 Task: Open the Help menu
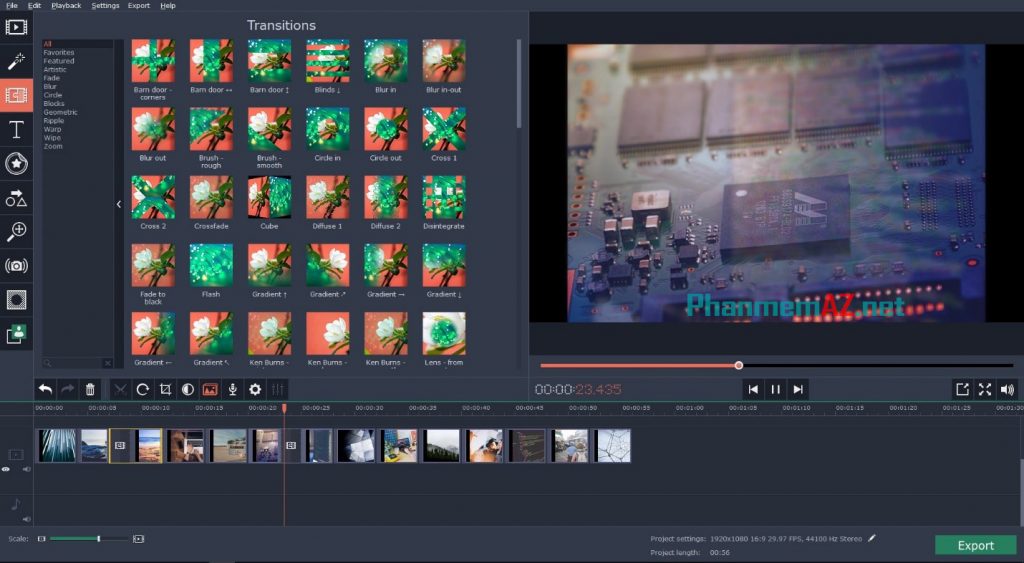(x=168, y=5)
